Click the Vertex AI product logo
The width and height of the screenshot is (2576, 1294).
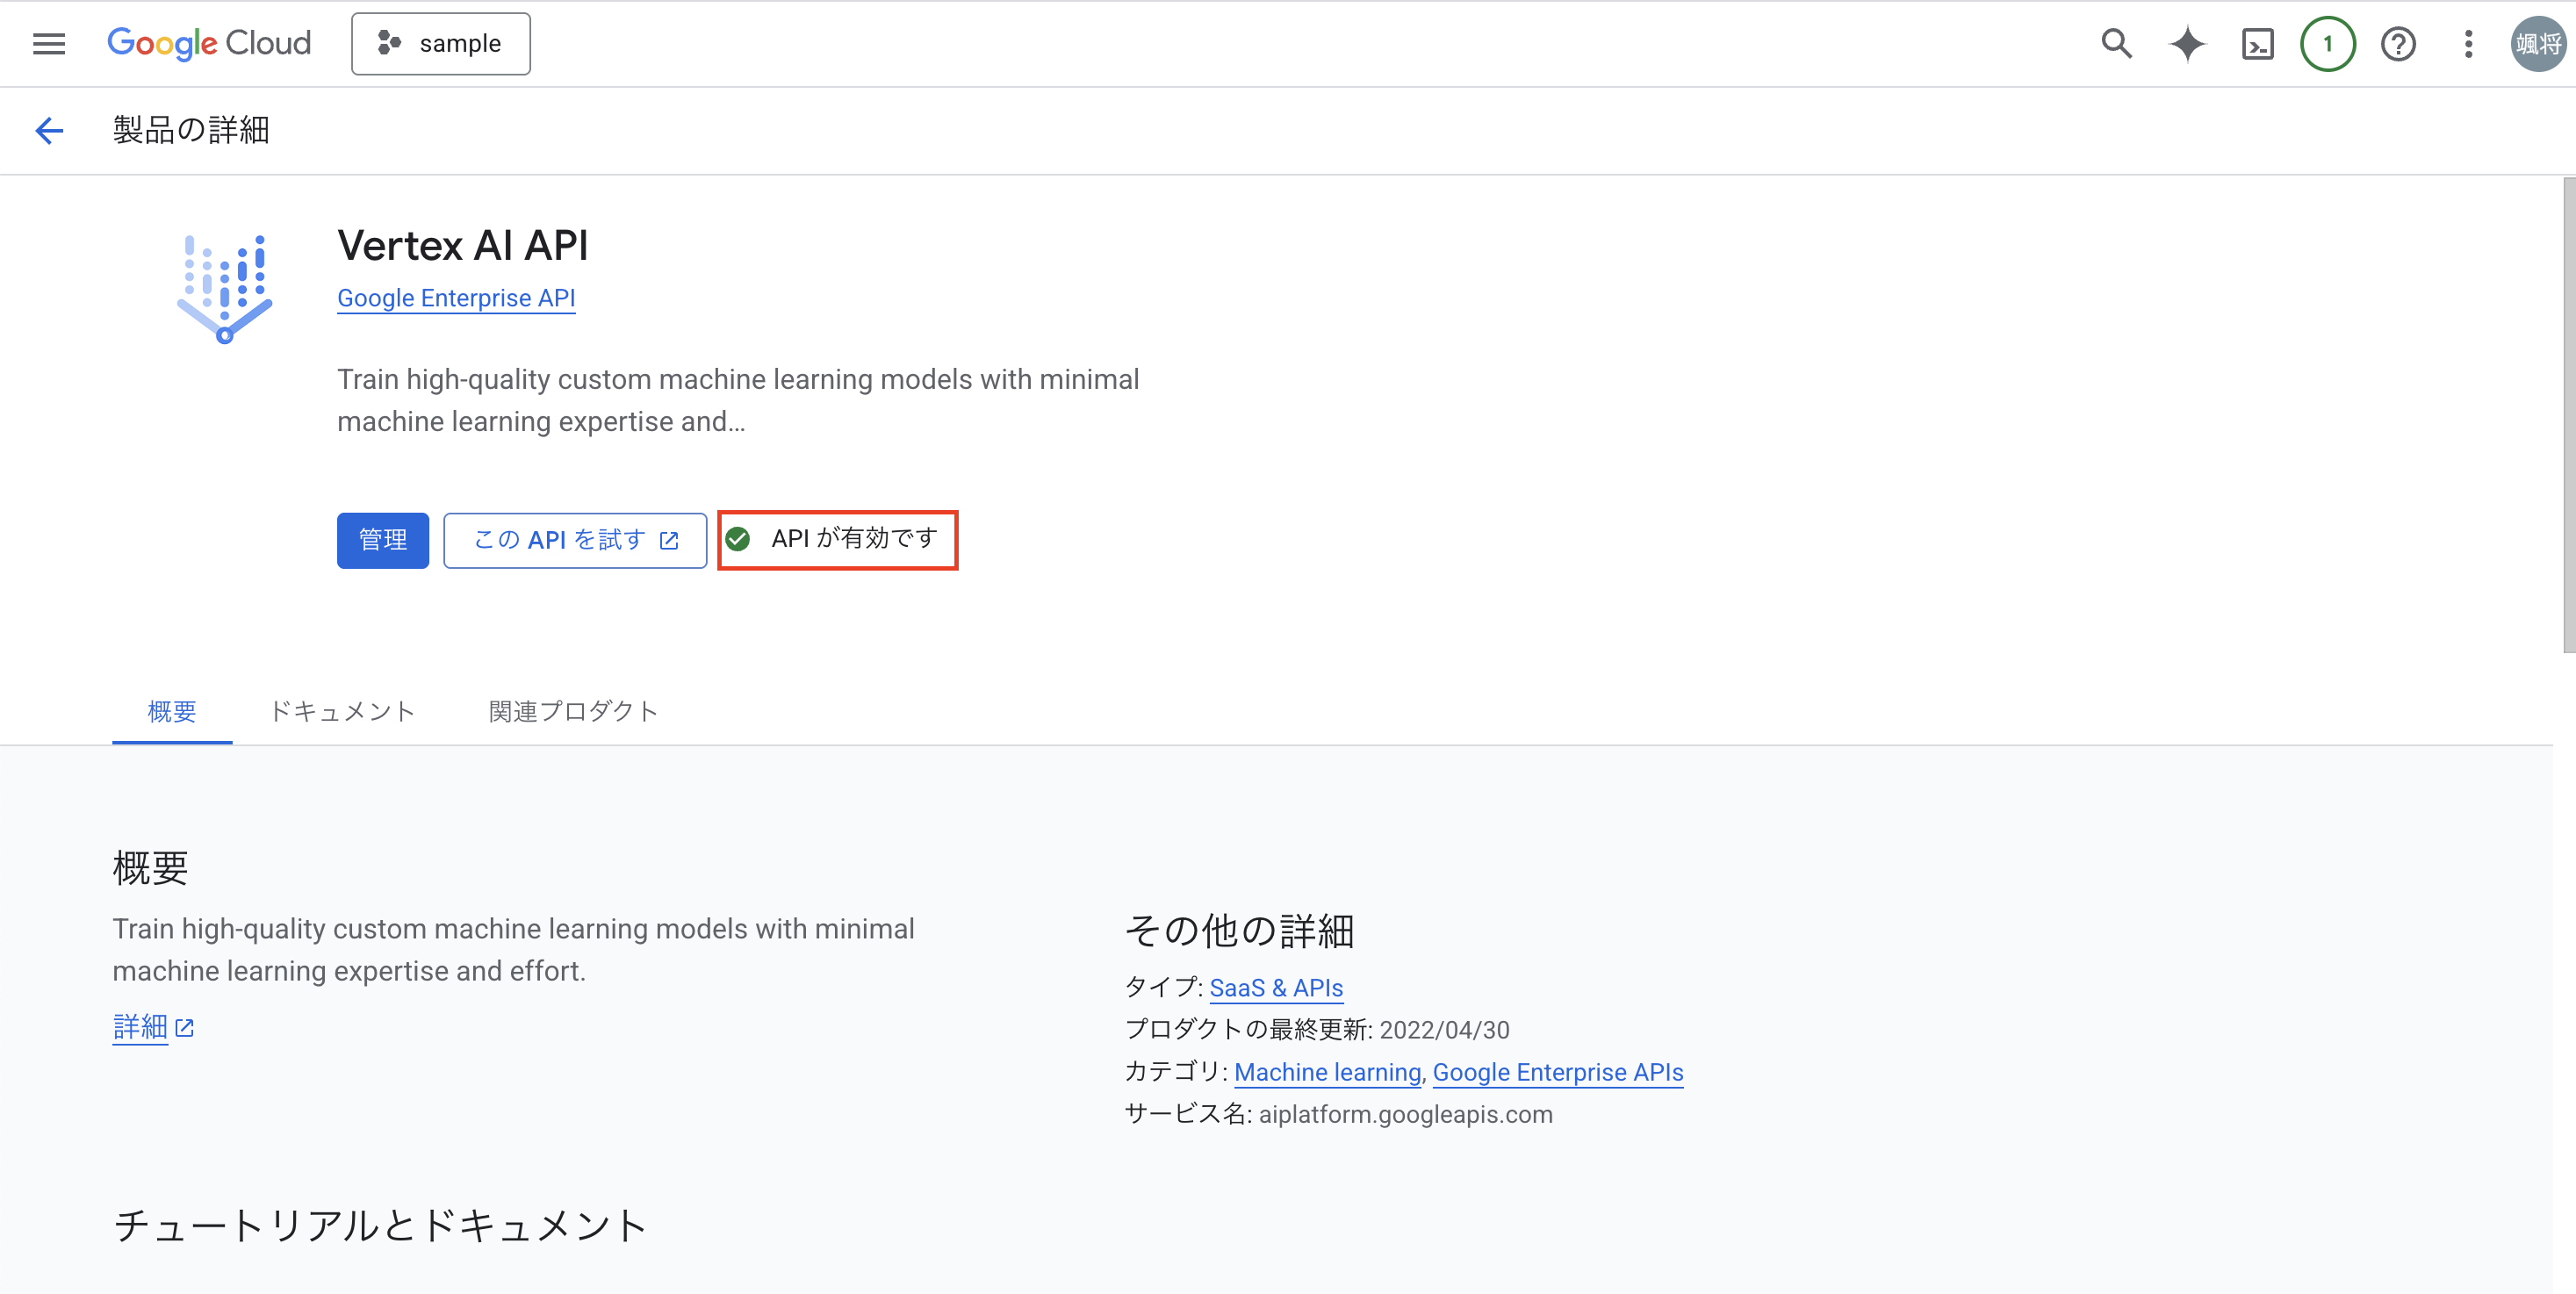(225, 289)
